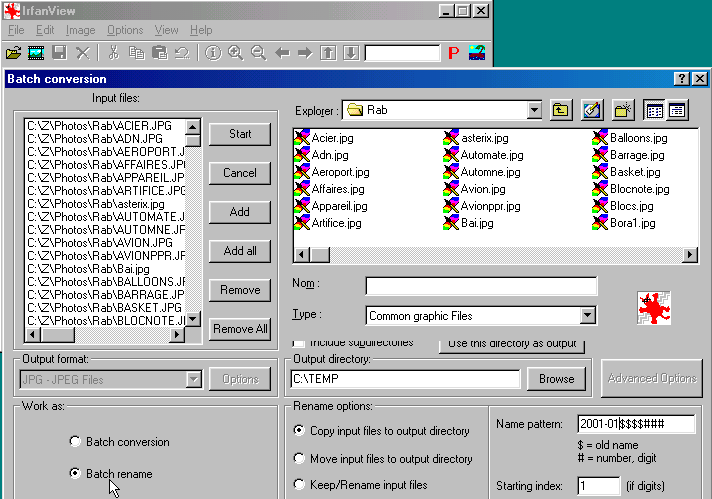
Task: Select the Batch conversion radio button
Action: point(75,442)
